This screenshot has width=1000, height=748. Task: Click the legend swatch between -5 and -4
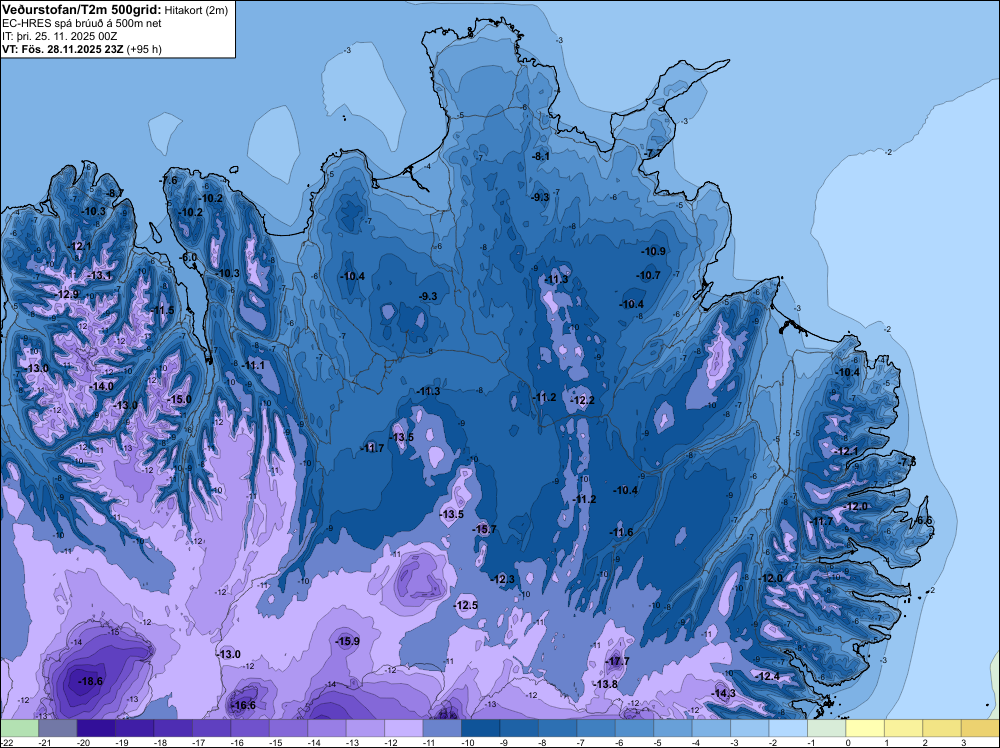click(x=673, y=729)
